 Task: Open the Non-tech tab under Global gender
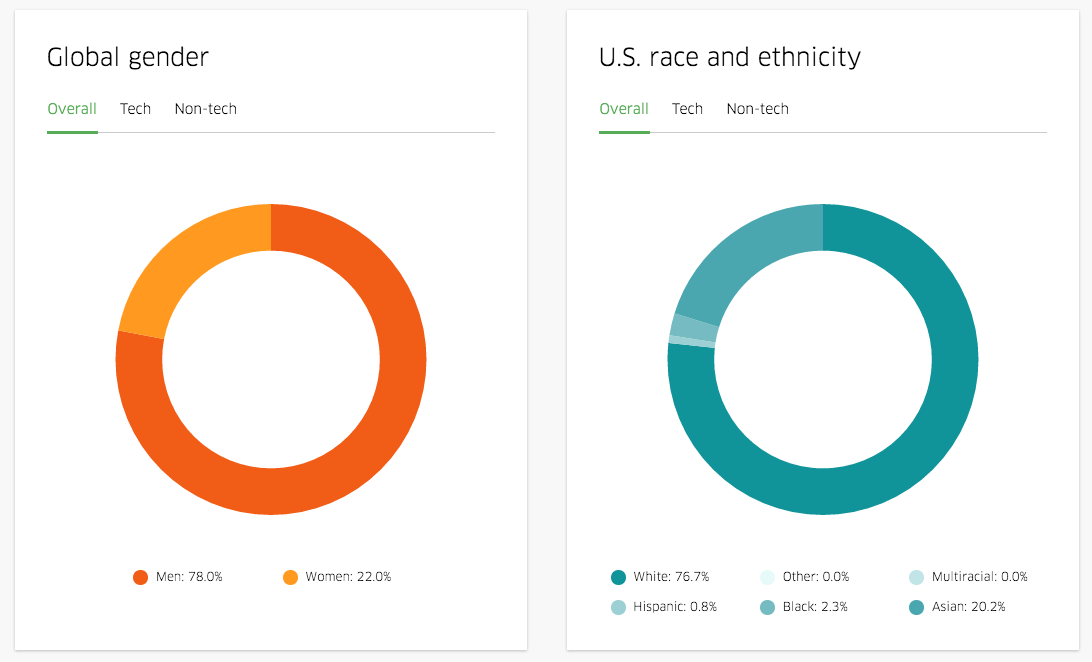(x=205, y=109)
